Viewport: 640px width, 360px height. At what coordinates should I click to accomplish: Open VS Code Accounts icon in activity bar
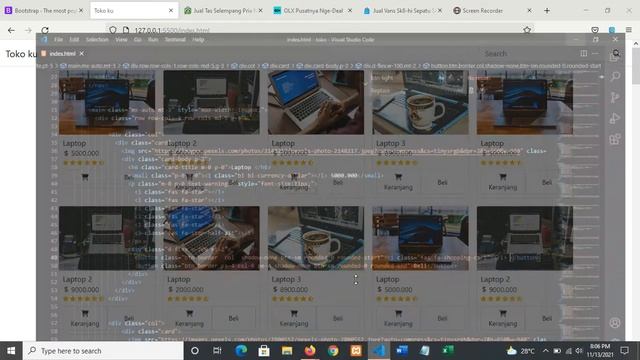click(615, 322)
